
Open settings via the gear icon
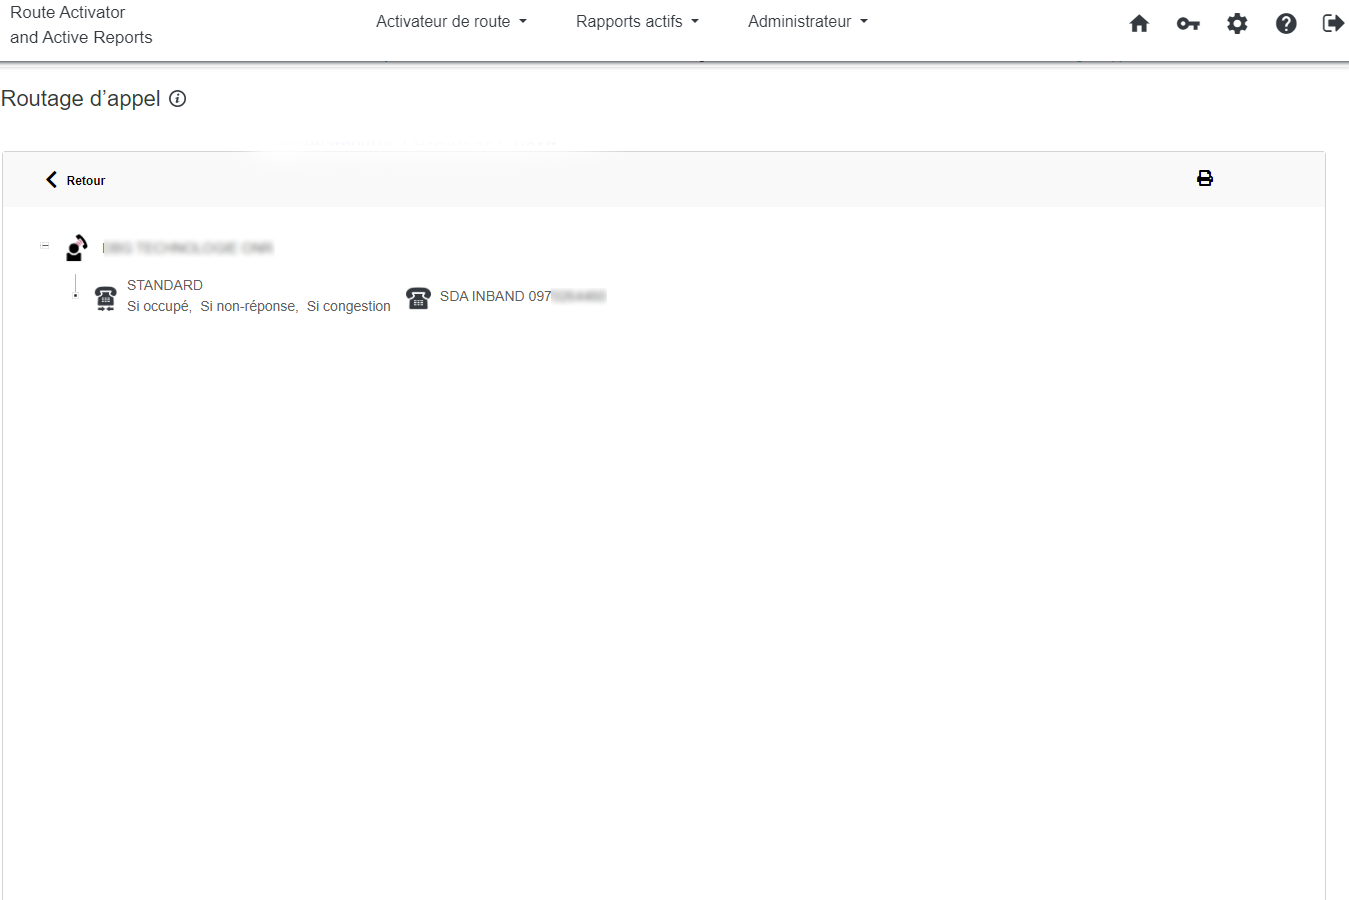[1237, 24]
